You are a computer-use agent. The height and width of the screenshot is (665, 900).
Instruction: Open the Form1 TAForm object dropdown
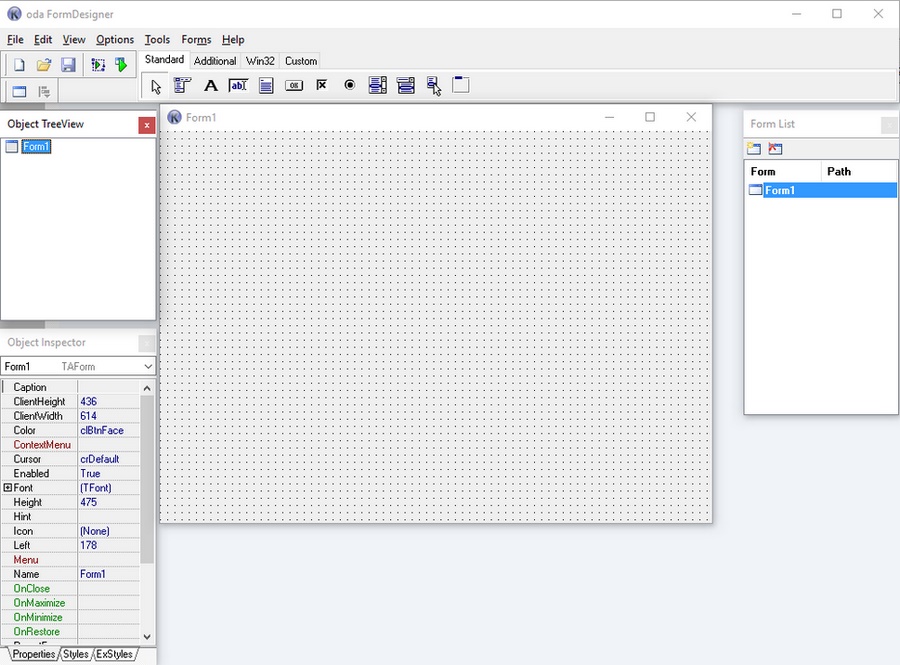pyautogui.click(x=148, y=367)
